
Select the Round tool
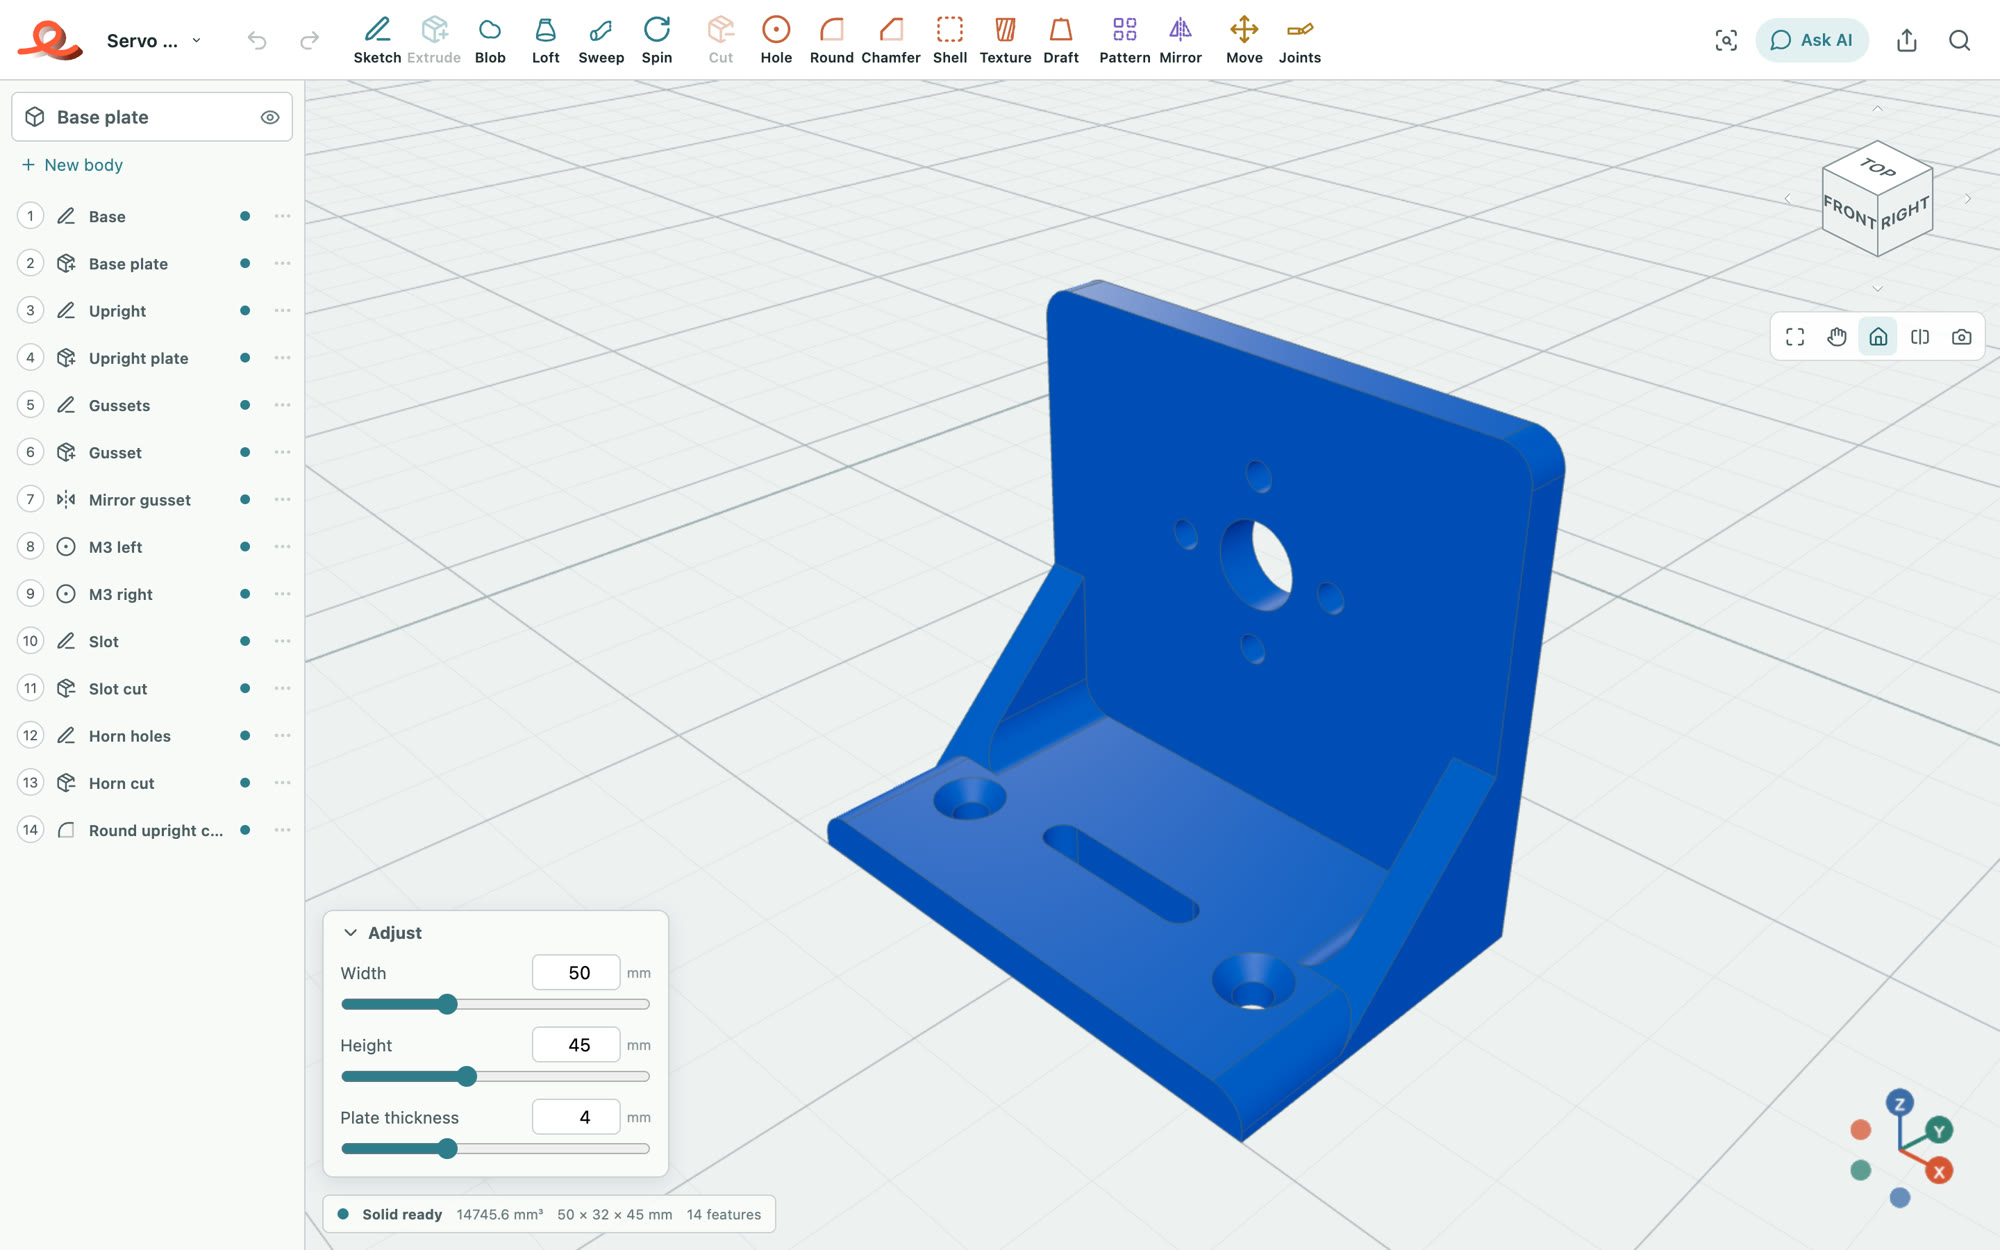pyautogui.click(x=831, y=40)
